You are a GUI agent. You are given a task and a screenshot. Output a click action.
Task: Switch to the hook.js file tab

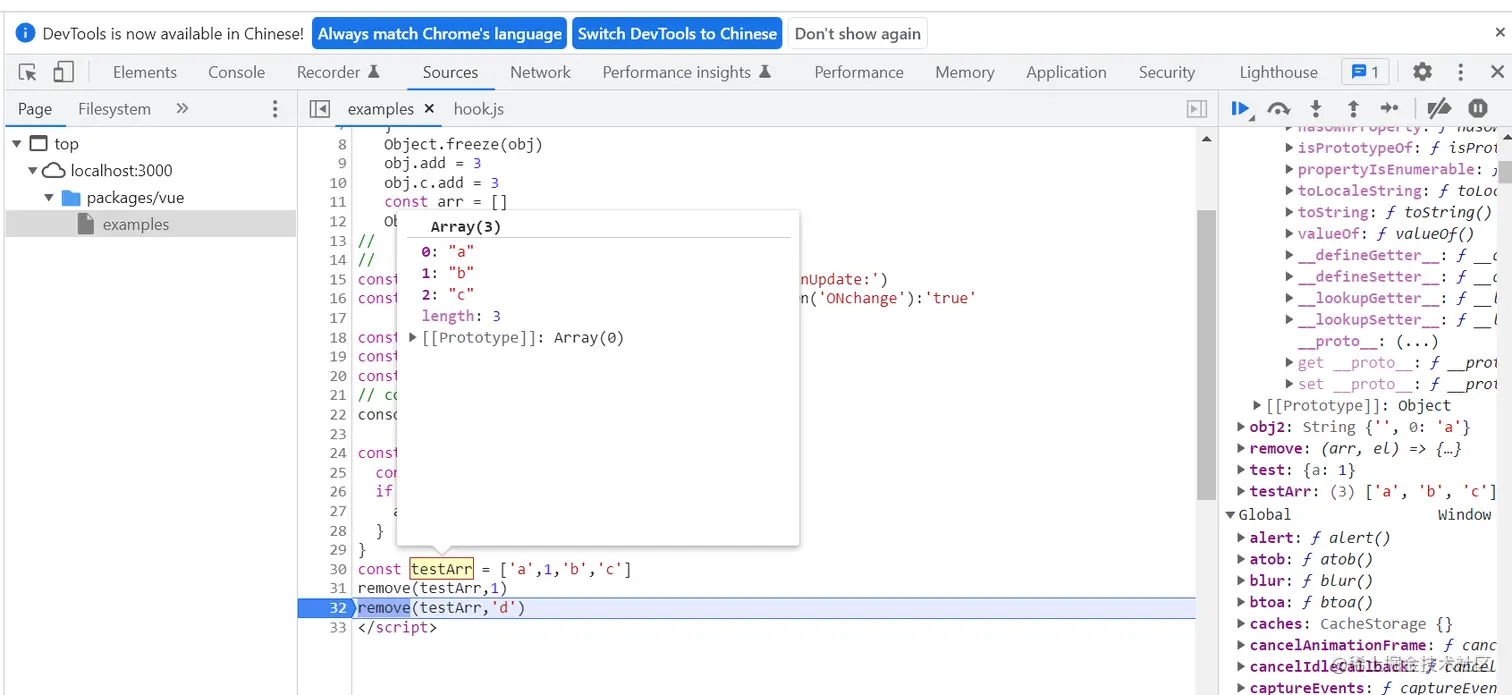(x=479, y=109)
